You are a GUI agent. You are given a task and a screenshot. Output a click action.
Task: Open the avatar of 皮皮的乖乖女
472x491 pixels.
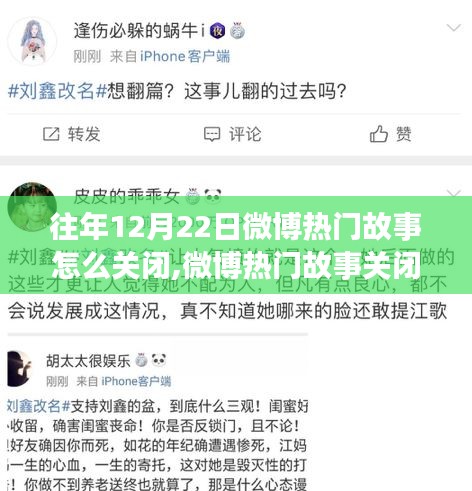coord(32,207)
